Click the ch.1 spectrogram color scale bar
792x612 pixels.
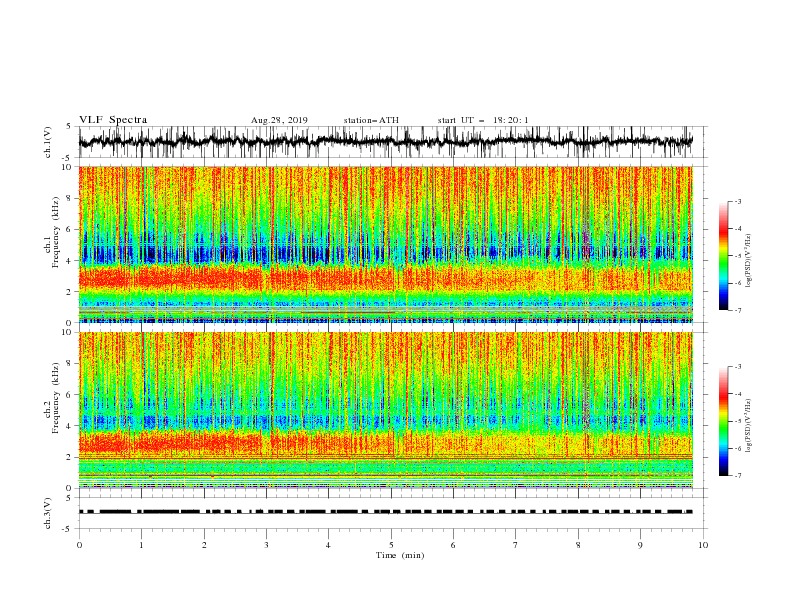pos(723,256)
